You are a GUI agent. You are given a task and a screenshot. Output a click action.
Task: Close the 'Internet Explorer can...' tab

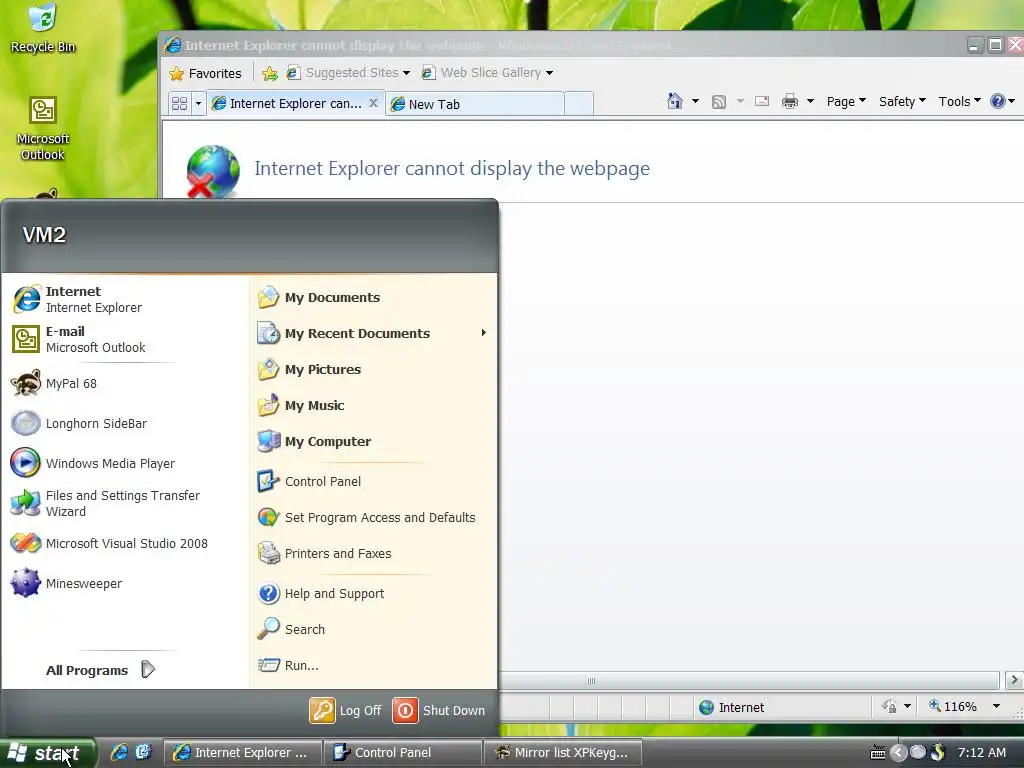374,103
